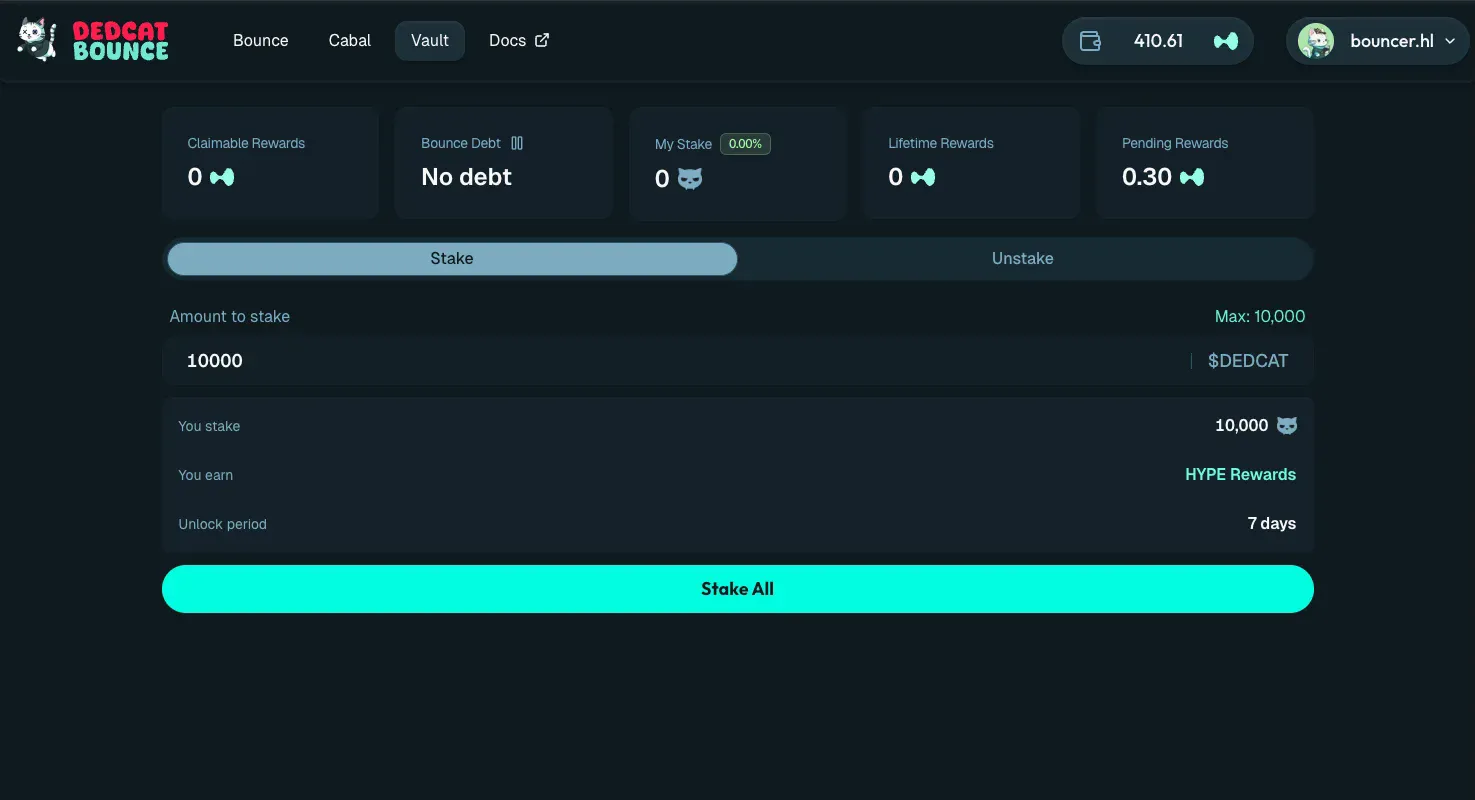Click the bouncer.hl avatar image
This screenshot has width=1475, height=800.
tap(1315, 41)
